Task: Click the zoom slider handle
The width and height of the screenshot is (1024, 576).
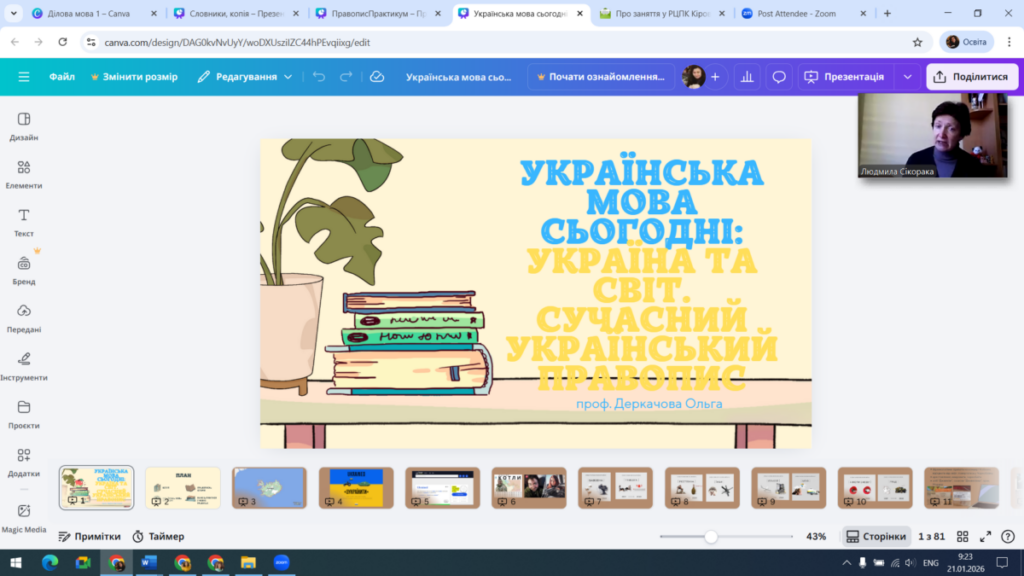Action: [711, 537]
